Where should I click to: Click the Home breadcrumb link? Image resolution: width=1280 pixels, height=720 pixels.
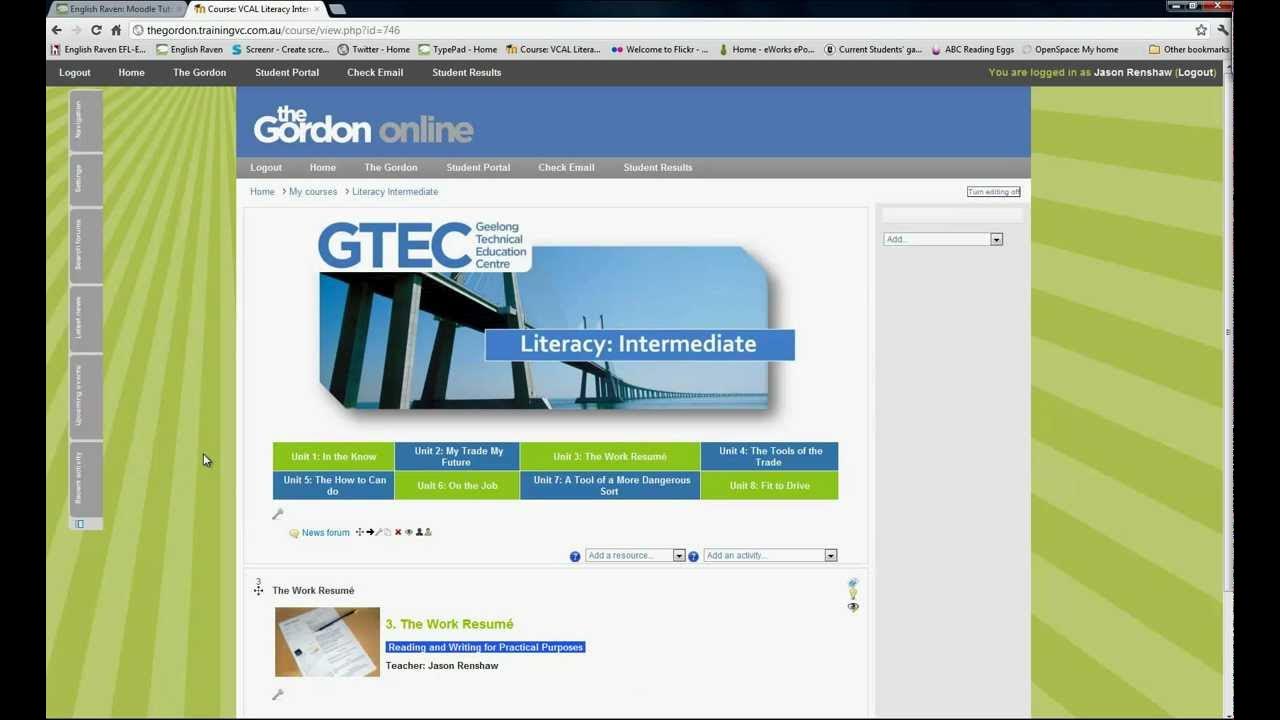click(262, 192)
